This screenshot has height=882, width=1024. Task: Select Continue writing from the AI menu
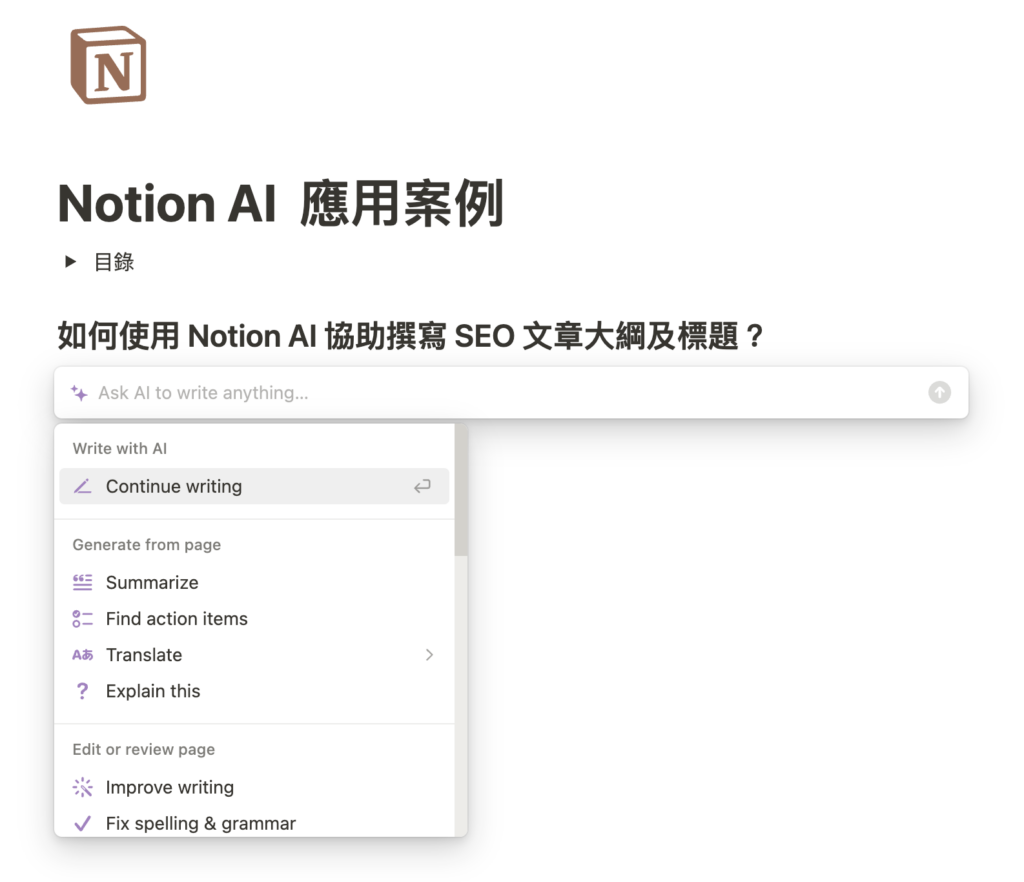click(254, 486)
